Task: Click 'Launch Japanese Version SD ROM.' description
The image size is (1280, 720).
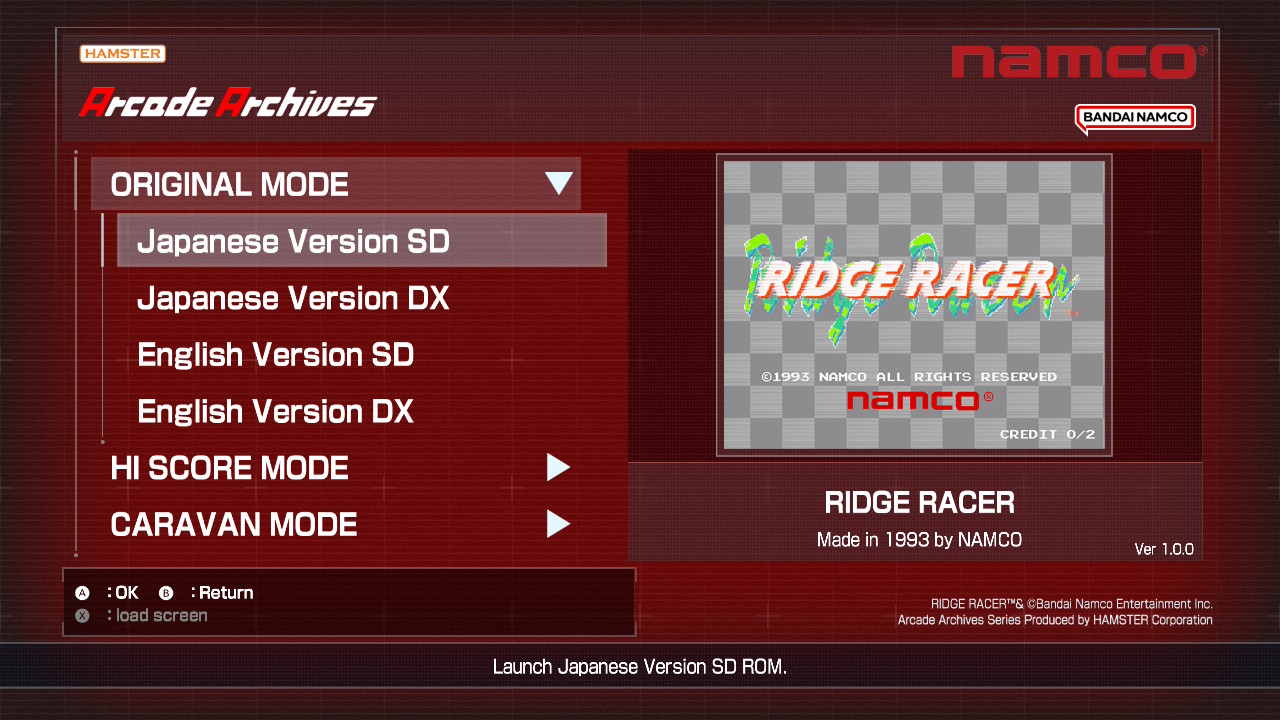Action: tap(640, 667)
